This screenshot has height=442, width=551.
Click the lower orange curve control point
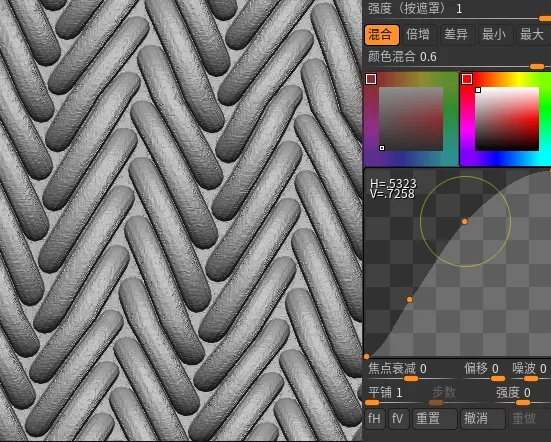click(409, 299)
